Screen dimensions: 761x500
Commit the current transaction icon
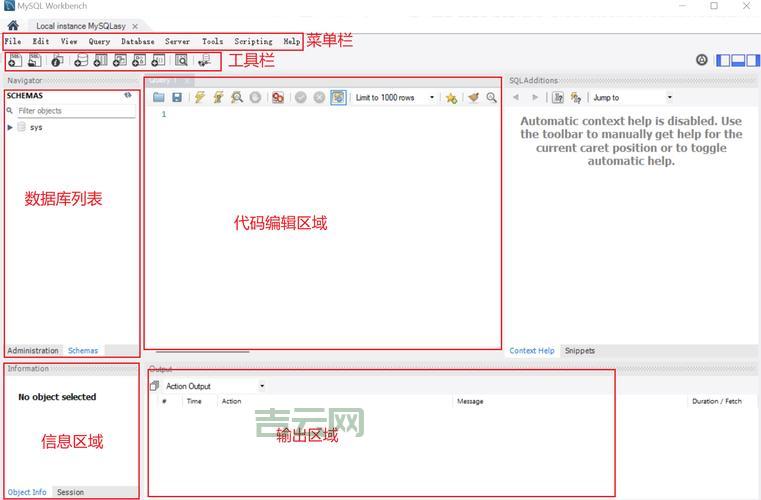(301, 98)
